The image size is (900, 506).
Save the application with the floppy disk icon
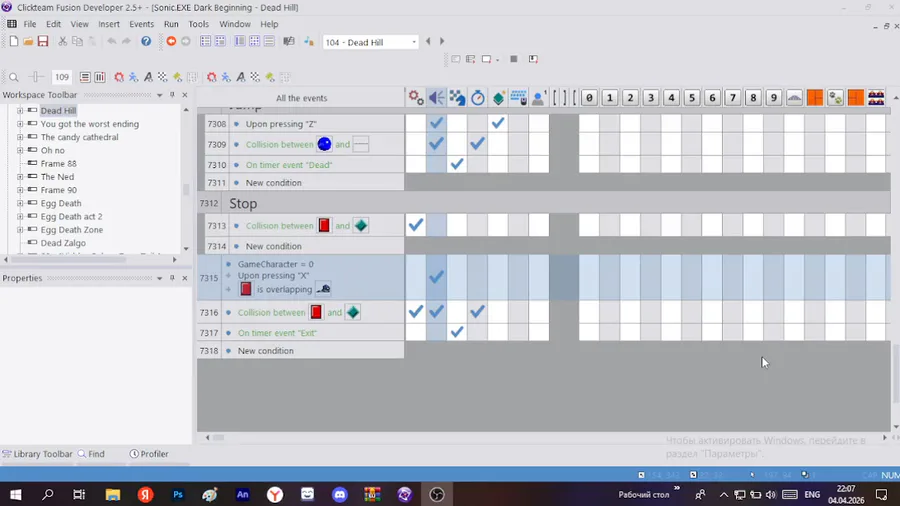point(43,41)
